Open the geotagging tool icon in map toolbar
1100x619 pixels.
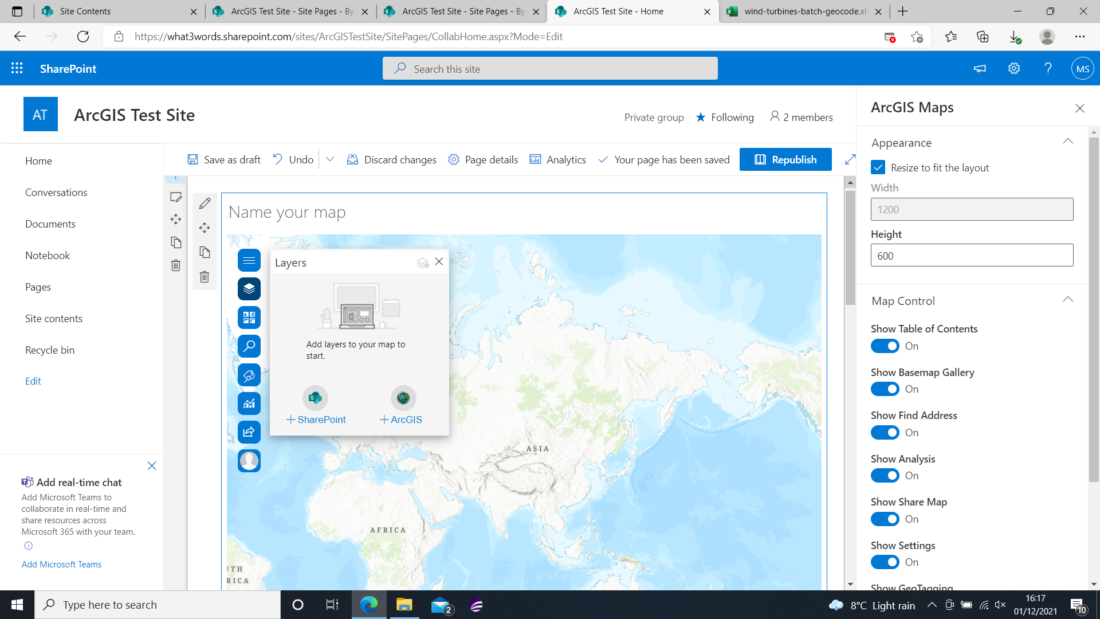click(249, 375)
